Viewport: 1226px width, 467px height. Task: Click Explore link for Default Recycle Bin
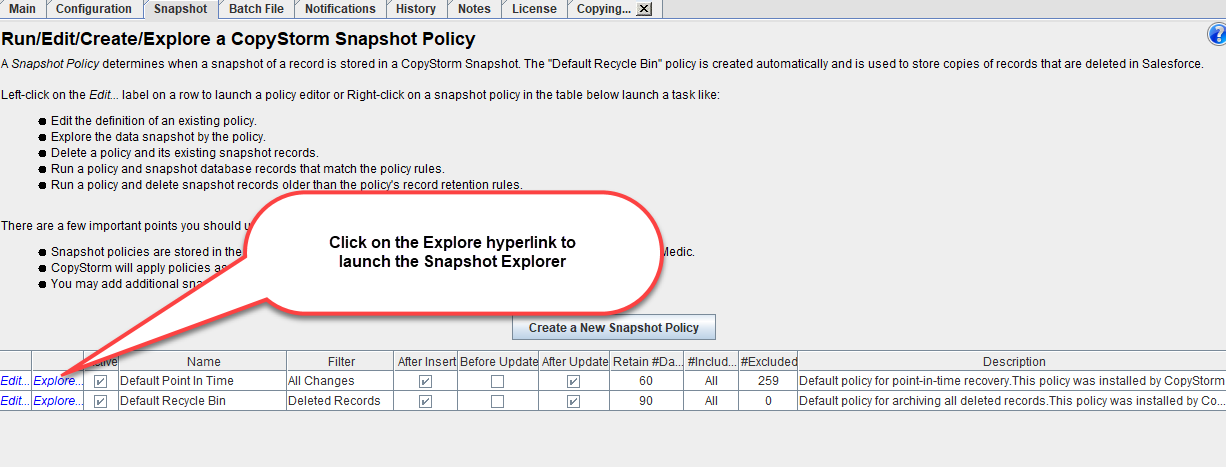tap(58, 401)
